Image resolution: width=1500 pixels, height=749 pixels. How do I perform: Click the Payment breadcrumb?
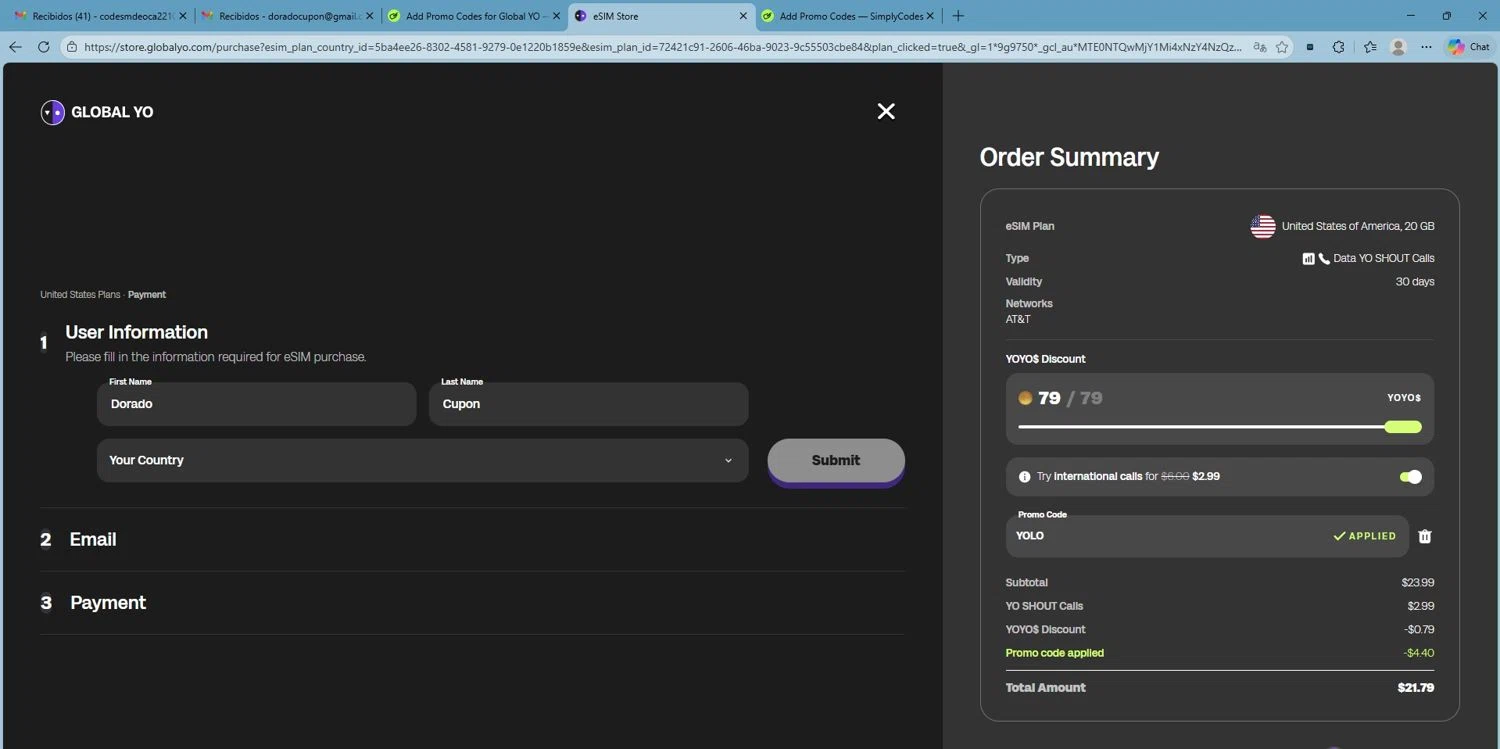[x=147, y=295]
